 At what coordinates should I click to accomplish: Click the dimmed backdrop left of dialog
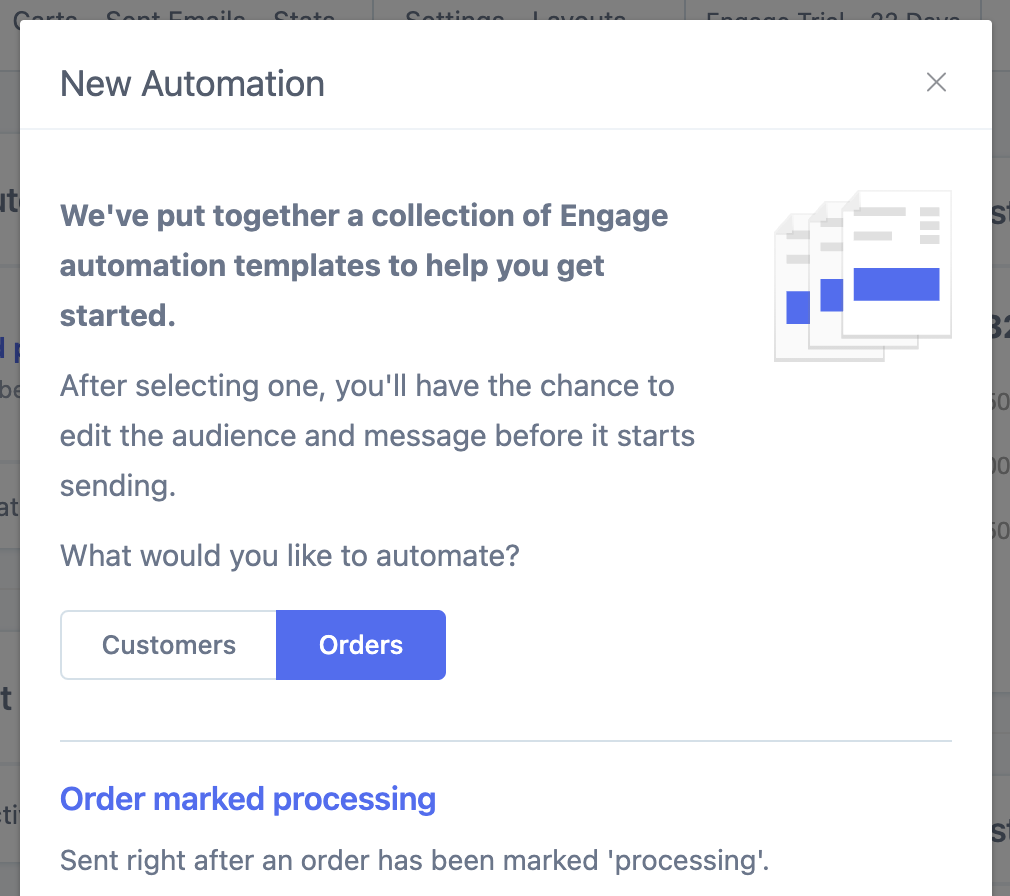9,451
